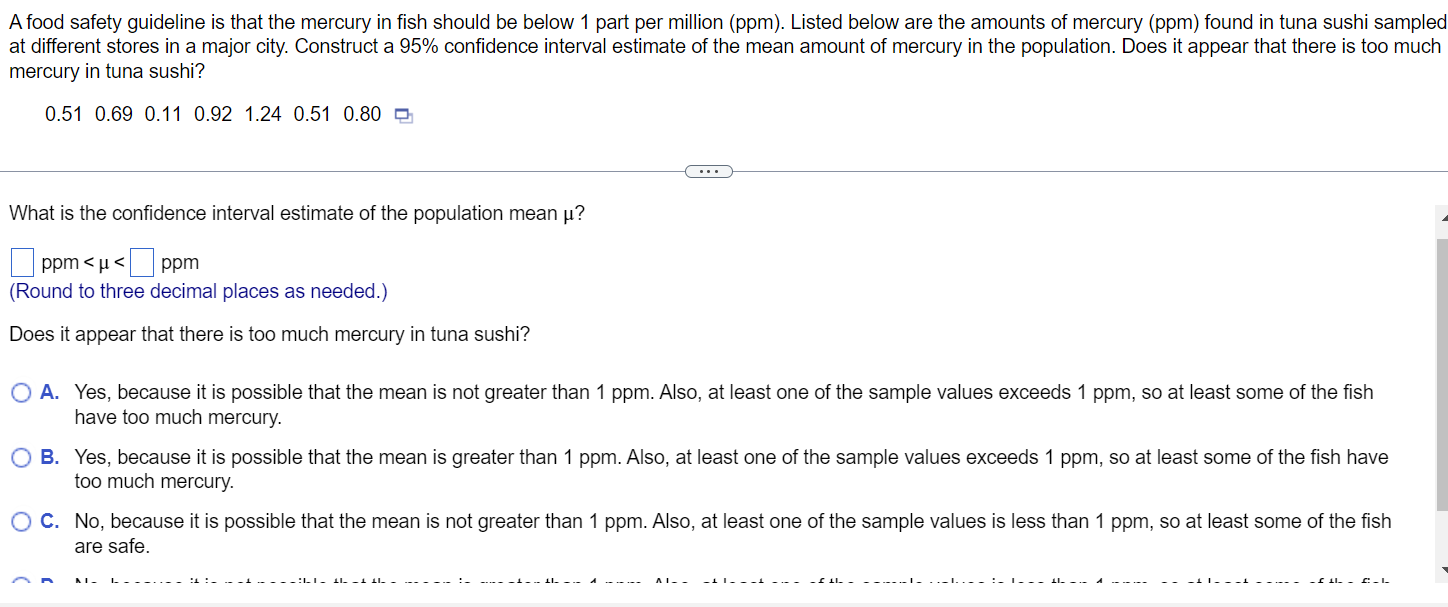Viewport: 1448px width, 607px height.
Task: Click option B text about mean greater than 1 ppm
Action: click(x=731, y=469)
